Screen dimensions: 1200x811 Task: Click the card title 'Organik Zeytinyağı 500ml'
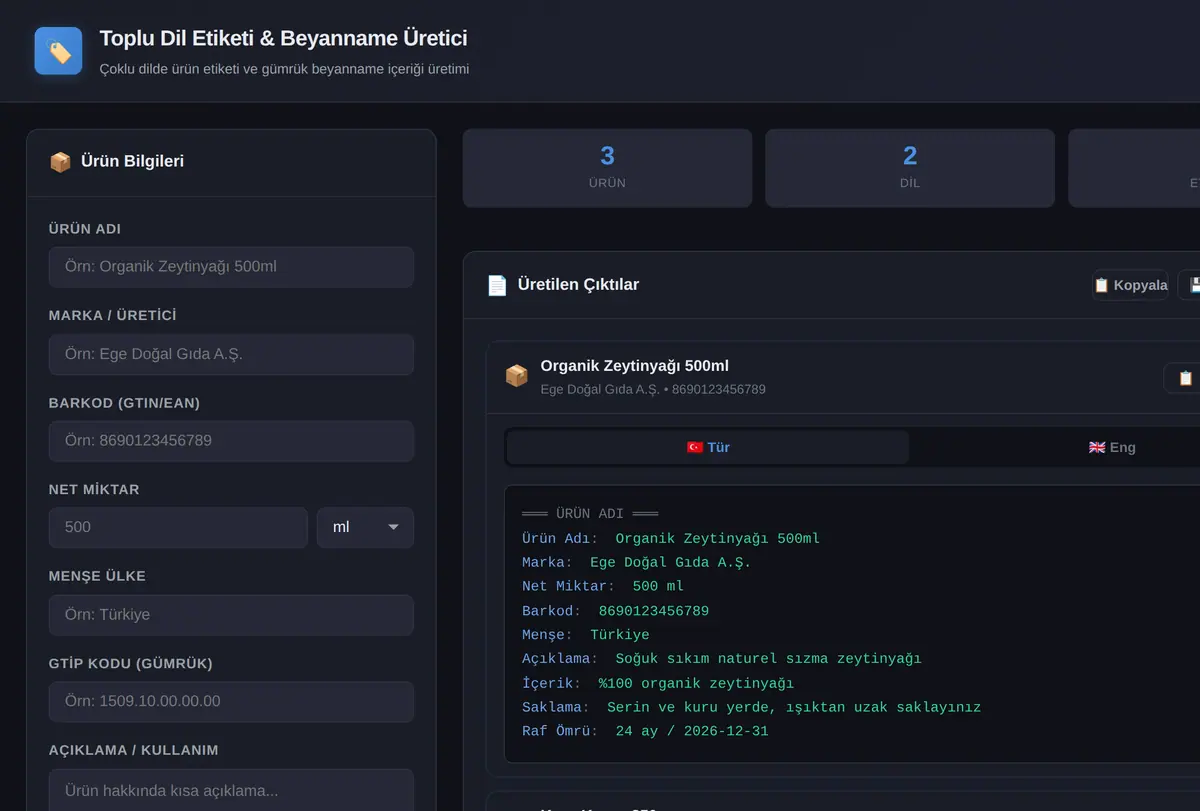(635, 366)
